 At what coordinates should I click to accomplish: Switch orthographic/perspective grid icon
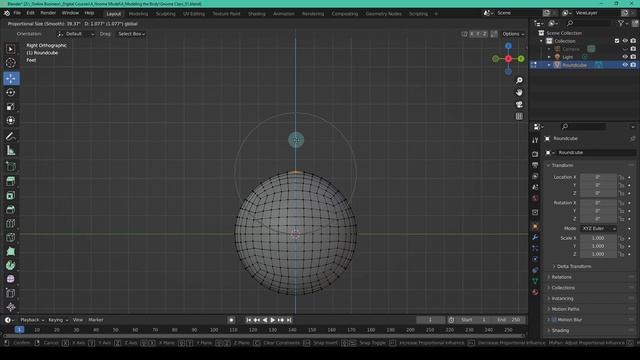(x=519, y=116)
